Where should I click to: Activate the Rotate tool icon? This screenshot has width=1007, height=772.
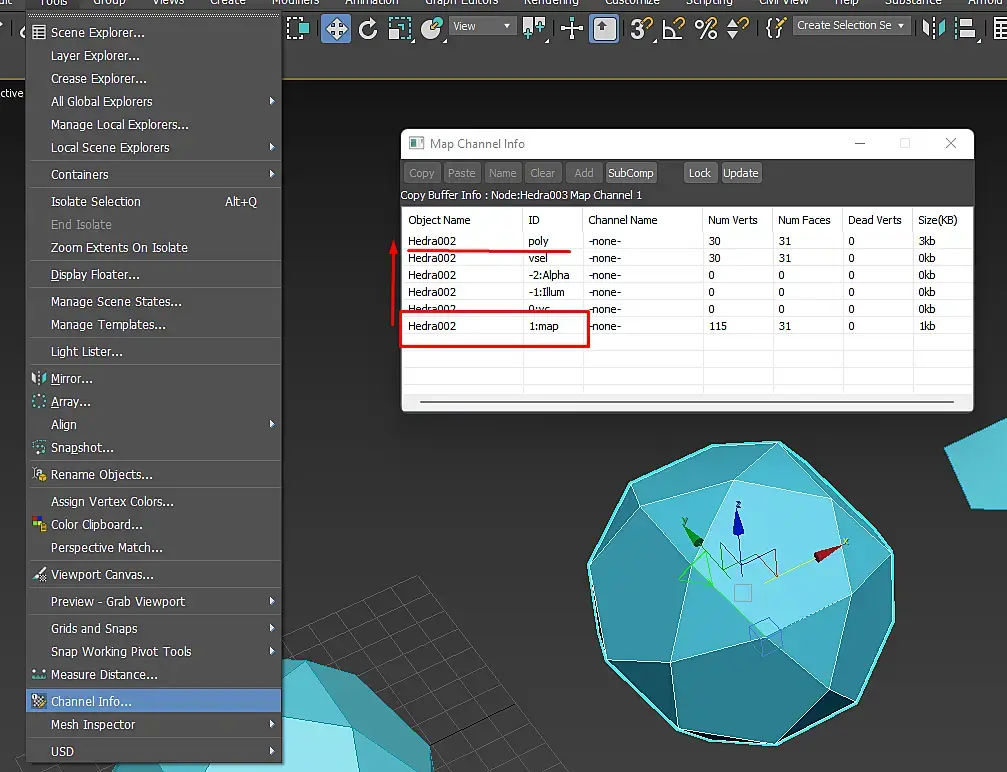tap(368, 29)
